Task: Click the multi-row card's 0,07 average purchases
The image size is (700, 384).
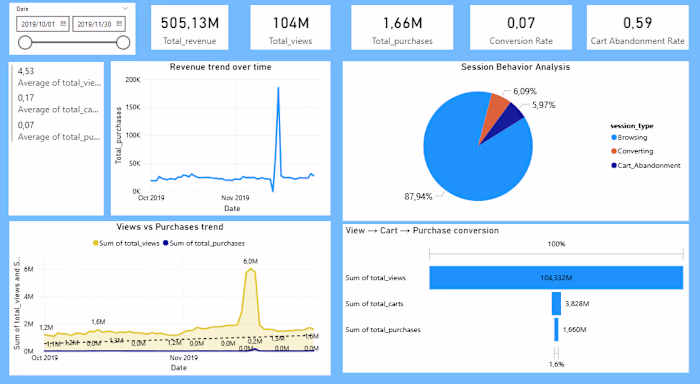Action: [x=26, y=125]
